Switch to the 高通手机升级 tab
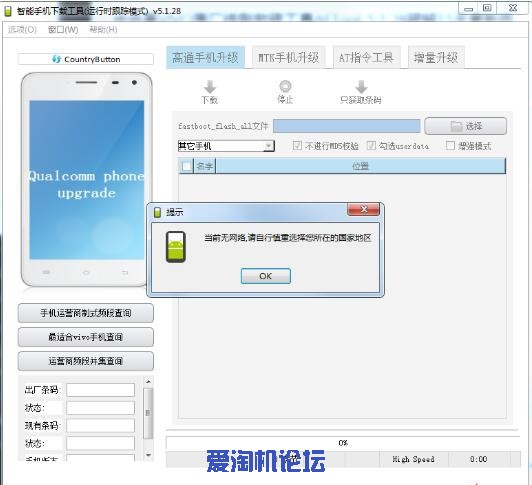The width and height of the screenshot is (532, 485). 205,57
